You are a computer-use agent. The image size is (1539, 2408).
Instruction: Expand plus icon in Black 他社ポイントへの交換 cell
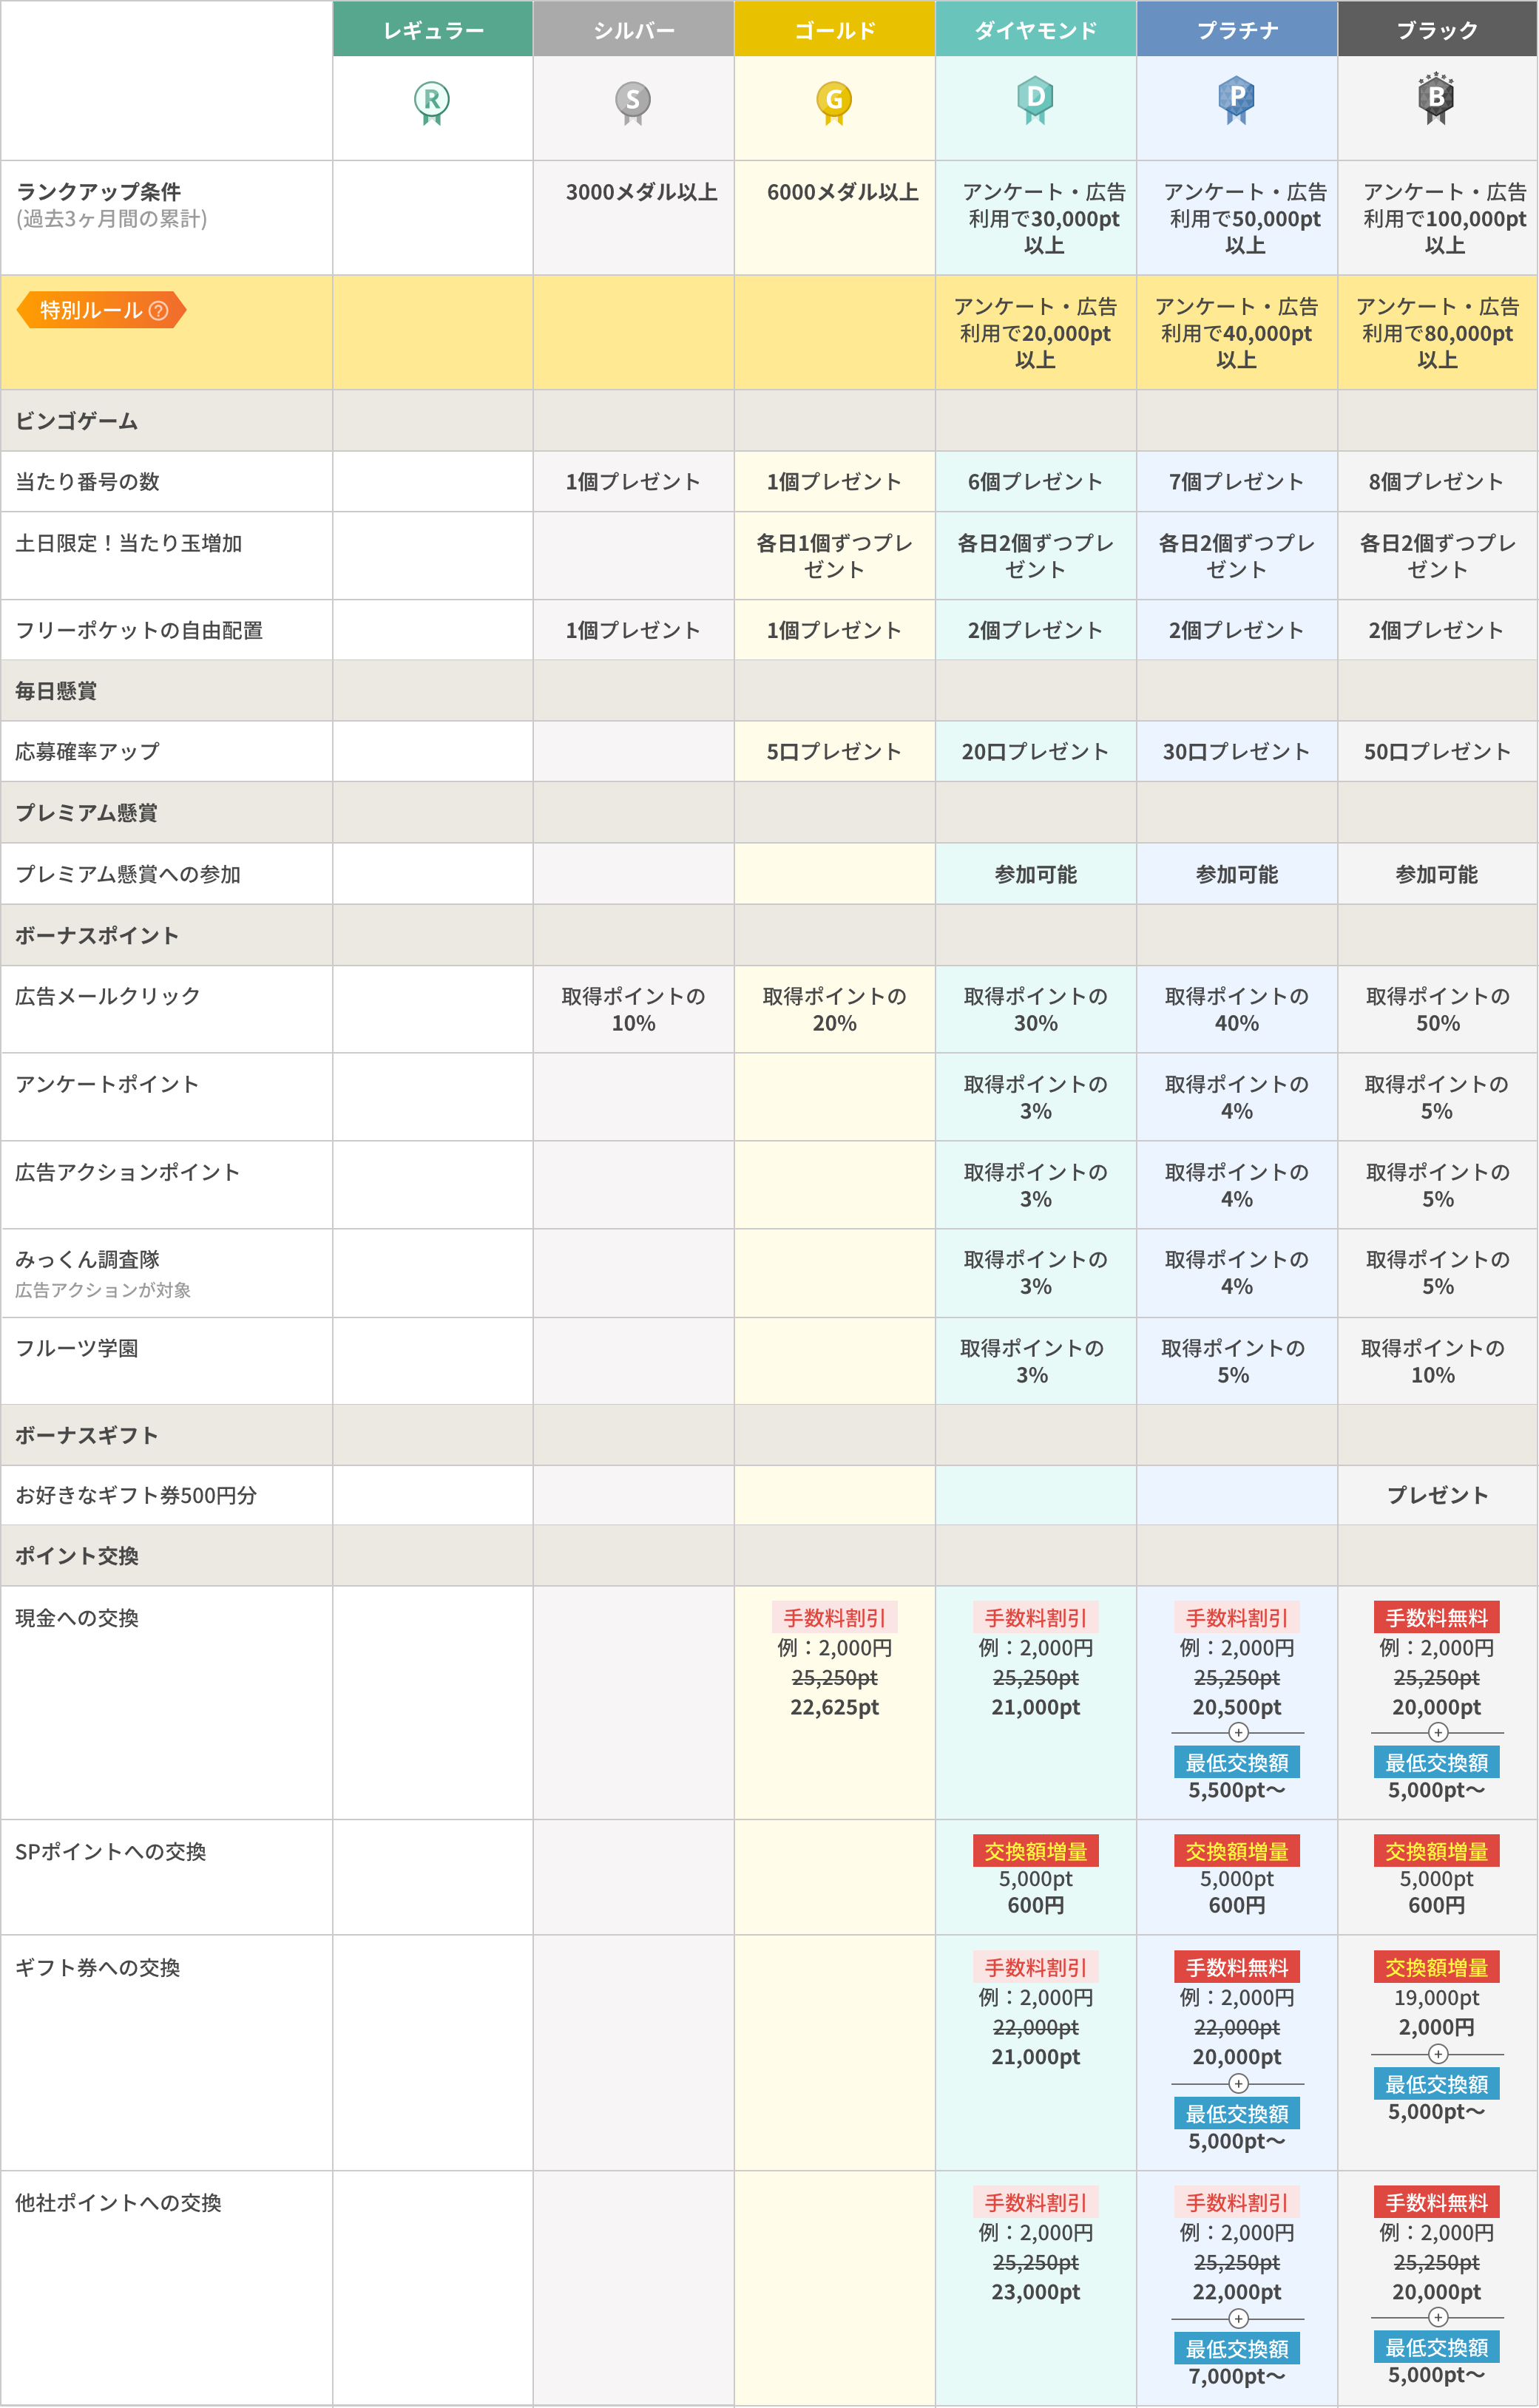1438,2317
